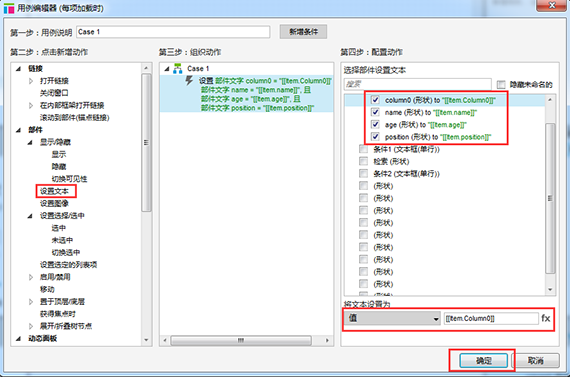570x377 pixels.
Task: Click the action tree's scroll-down arrow
Action: (146, 340)
